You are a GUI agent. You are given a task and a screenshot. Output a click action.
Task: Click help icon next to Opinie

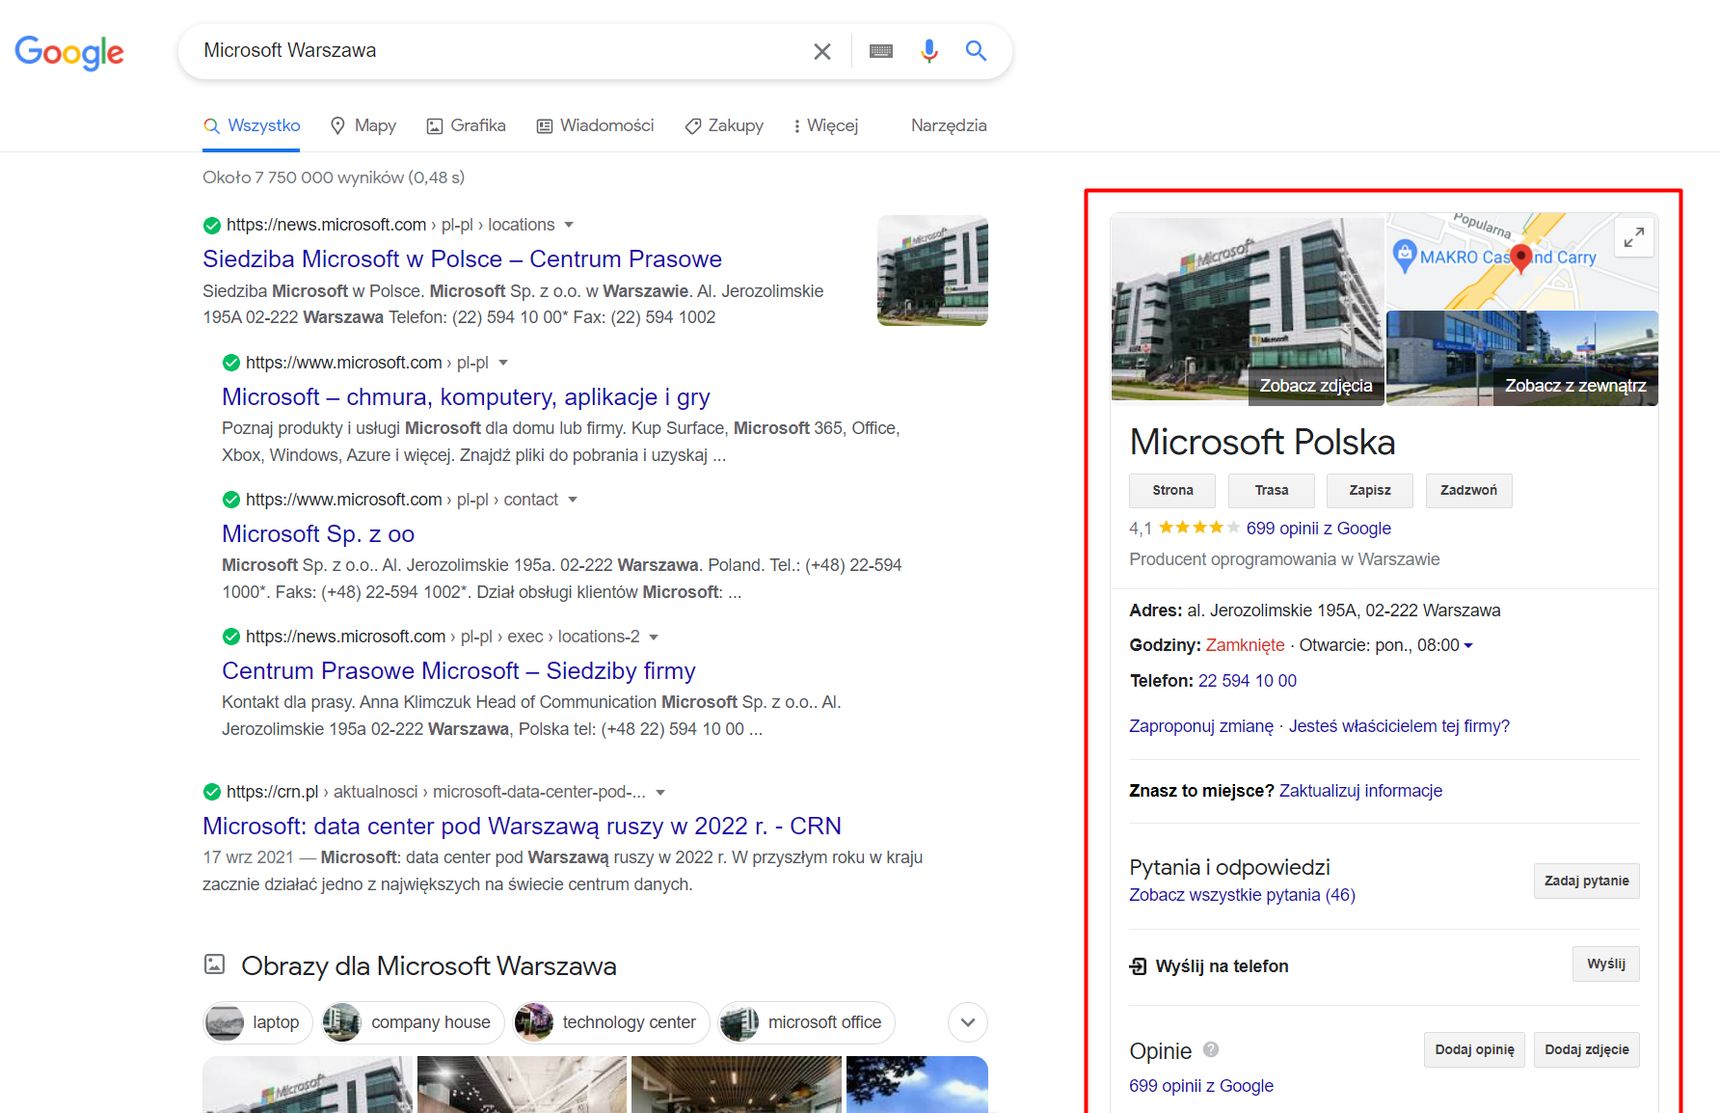tap(1211, 1050)
